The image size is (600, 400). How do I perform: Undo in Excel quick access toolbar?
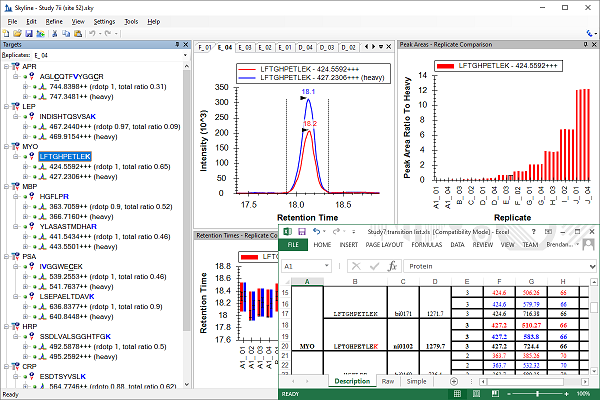pos(316,231)
